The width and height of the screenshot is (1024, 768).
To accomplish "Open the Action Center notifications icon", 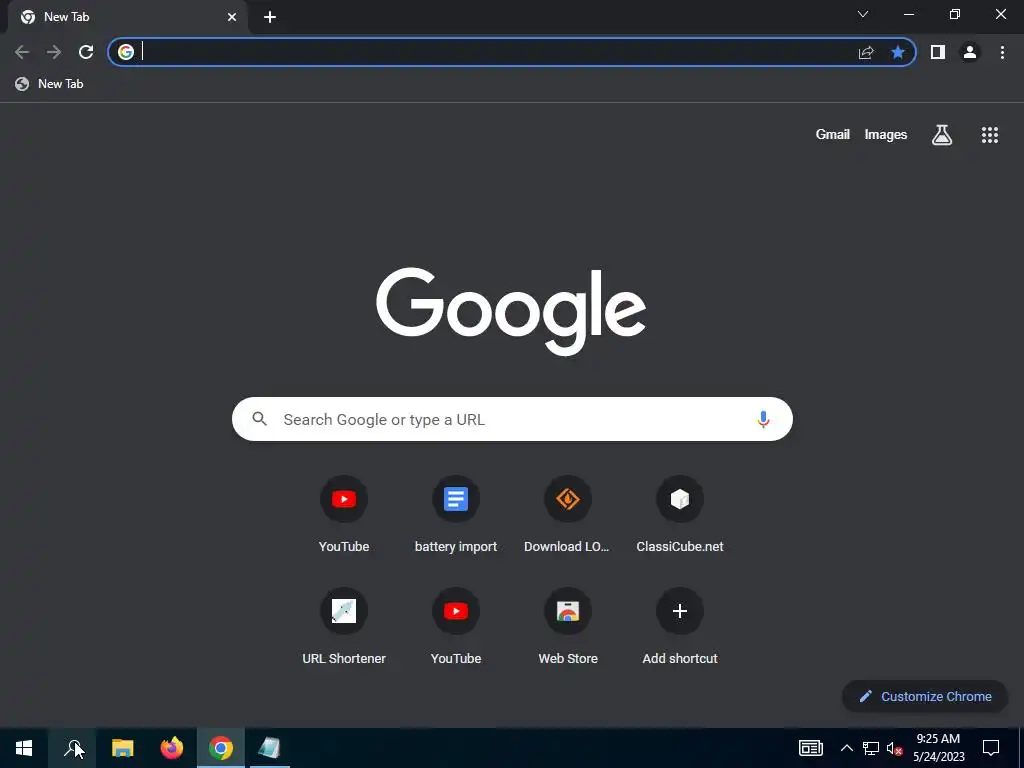I will 991,748.
